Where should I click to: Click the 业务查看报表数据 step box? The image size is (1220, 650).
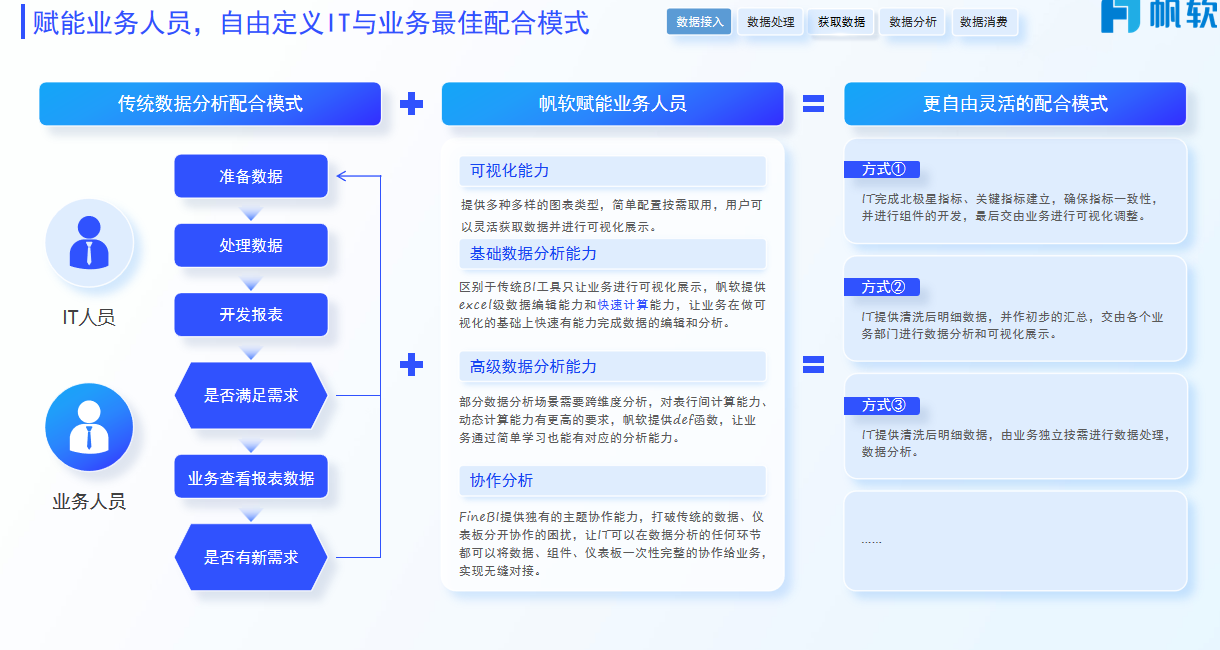[251, 477]
